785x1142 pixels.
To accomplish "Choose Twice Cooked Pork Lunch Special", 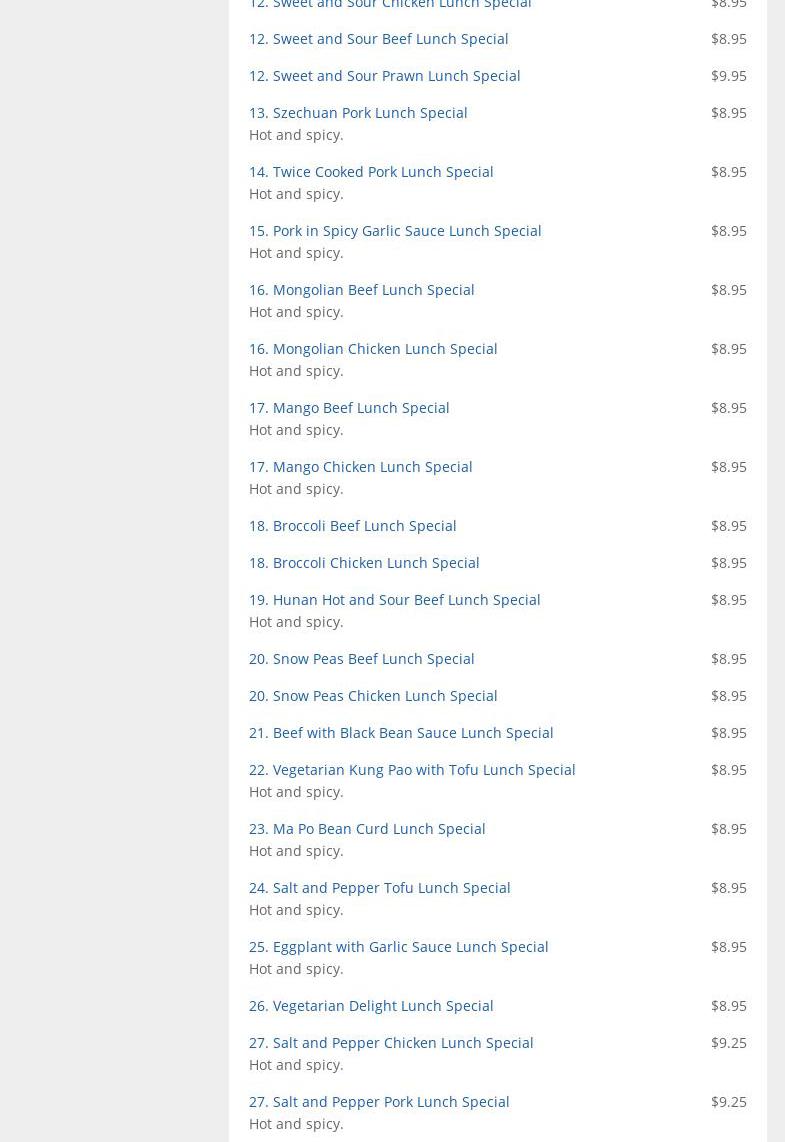I will click(x=371, y=172).
